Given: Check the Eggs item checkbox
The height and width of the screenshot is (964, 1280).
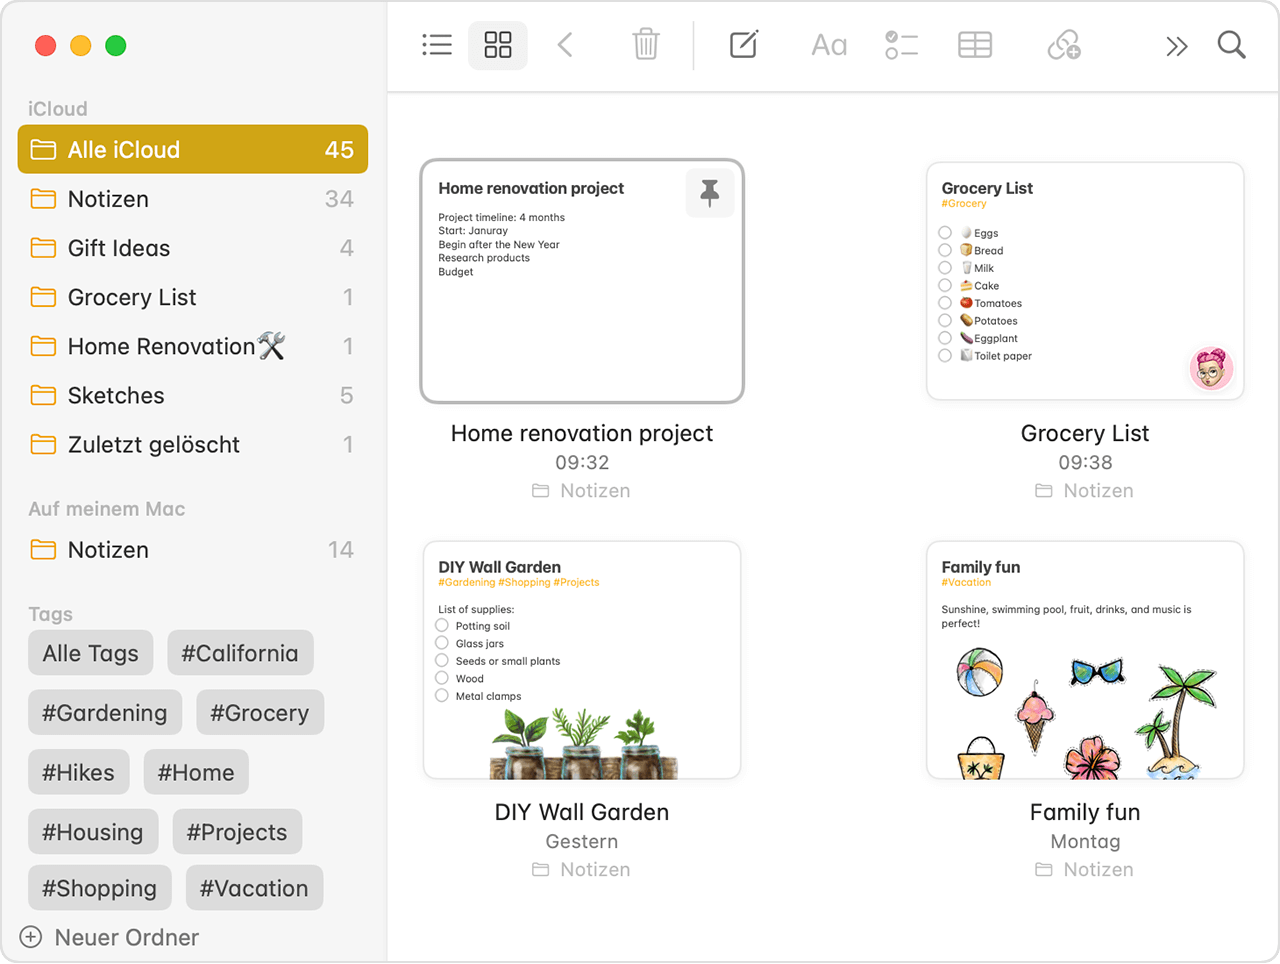Looking at the screenshot, I should [x=945, y=233].
